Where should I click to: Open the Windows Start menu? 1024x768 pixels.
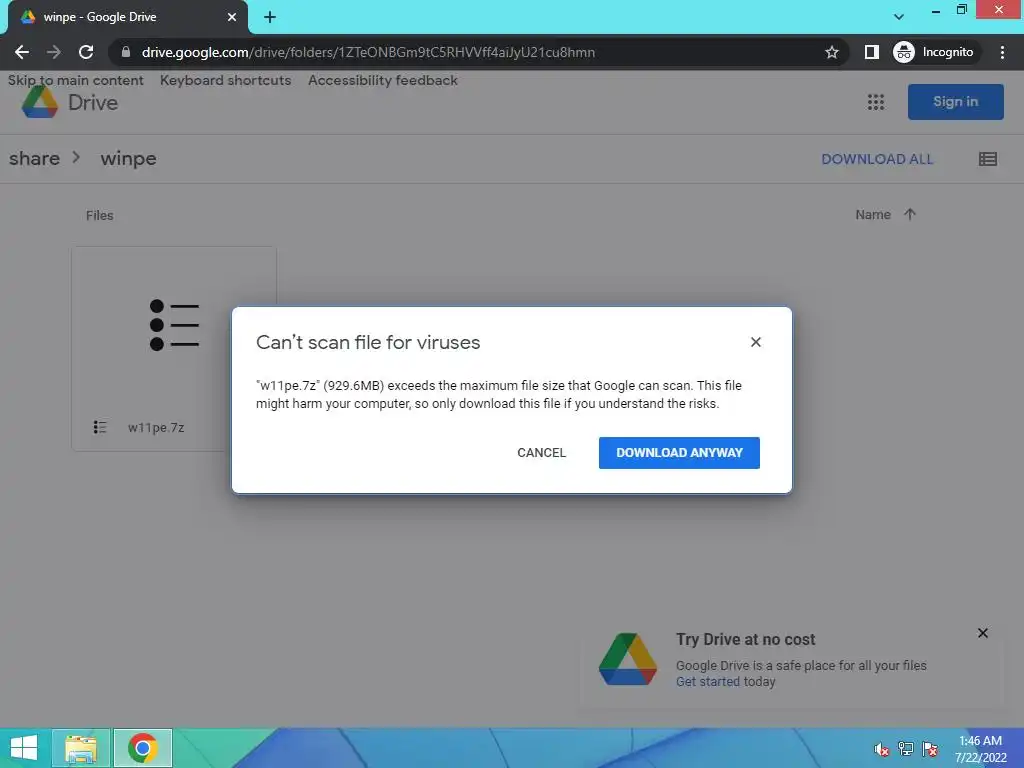coord(24,748)
